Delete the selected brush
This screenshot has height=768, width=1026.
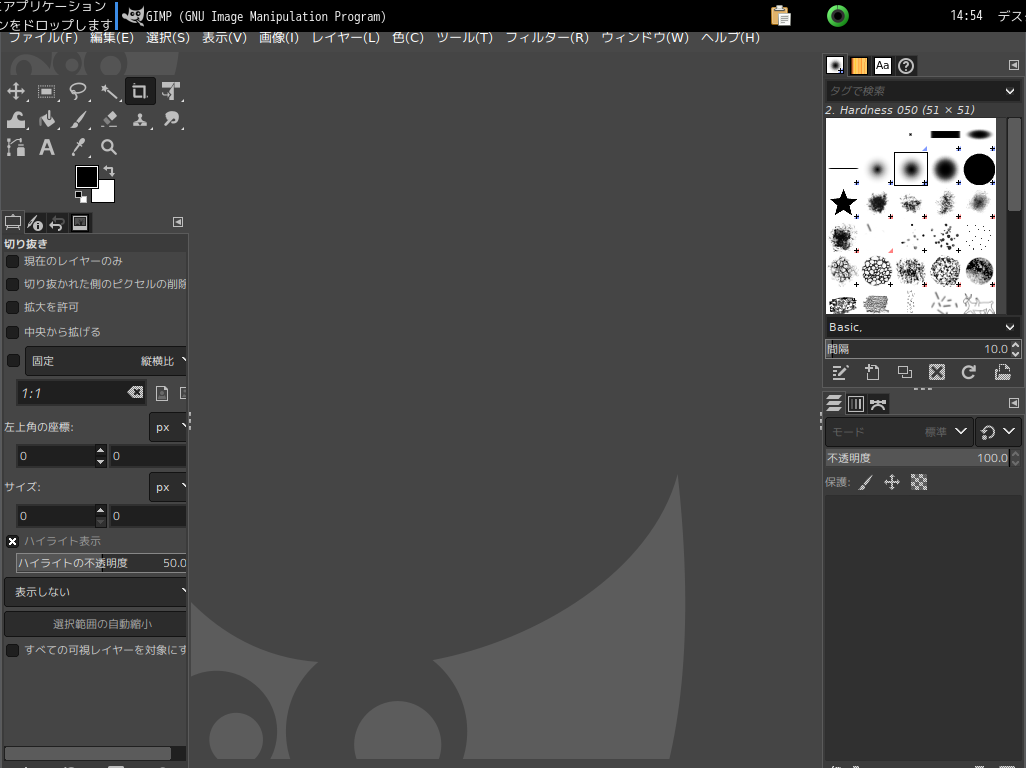point(937,373)
